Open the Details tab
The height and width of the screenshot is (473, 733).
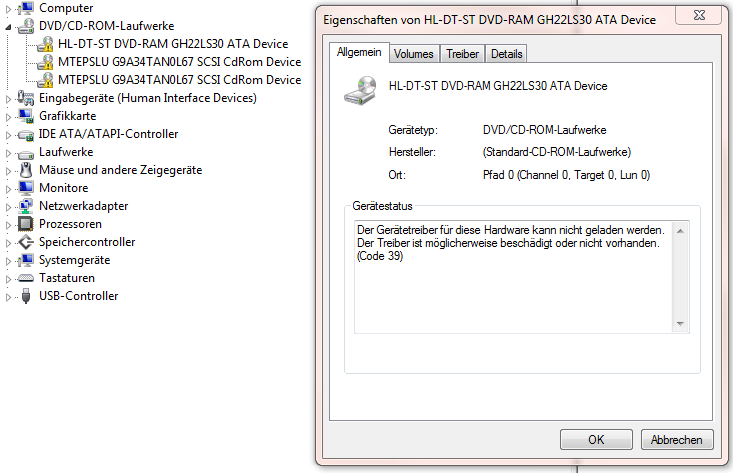pos(506,54)
